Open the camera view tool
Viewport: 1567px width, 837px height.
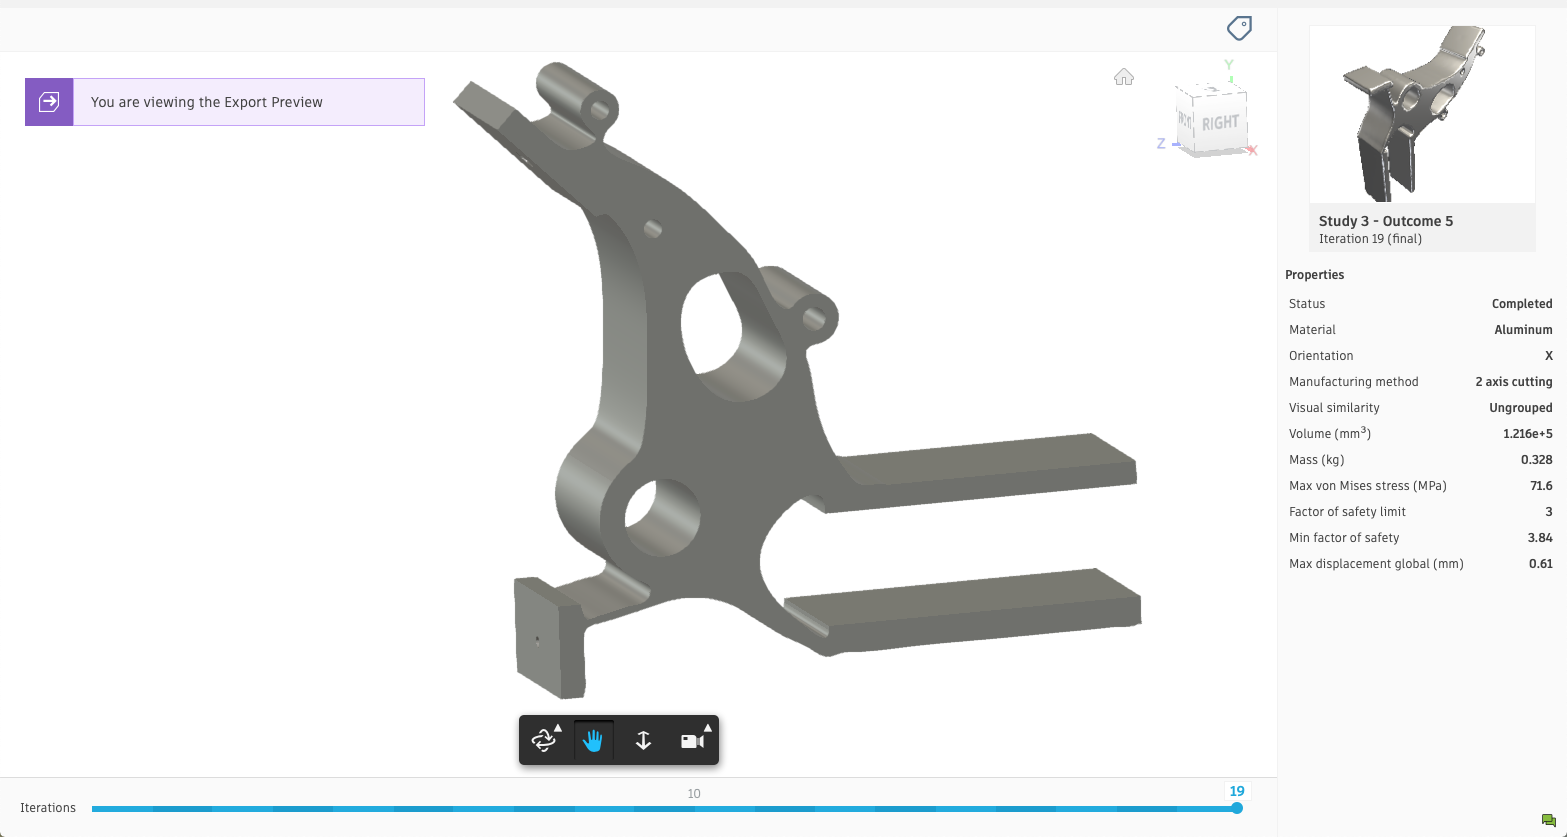691,741
